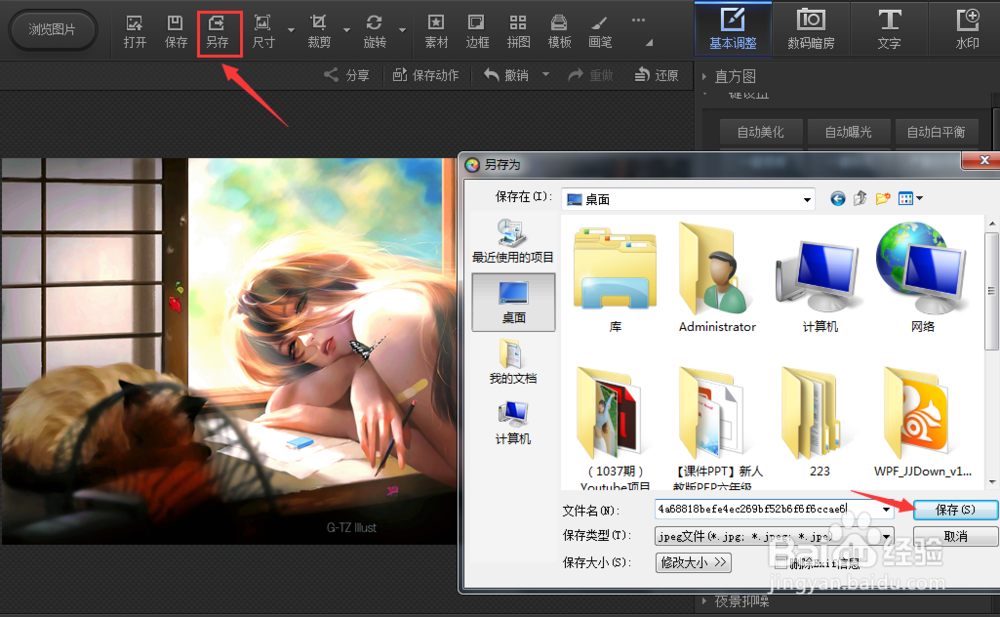Switch to 数码暗房 tab
The image size is (1000, 617).
click(811, 28)
